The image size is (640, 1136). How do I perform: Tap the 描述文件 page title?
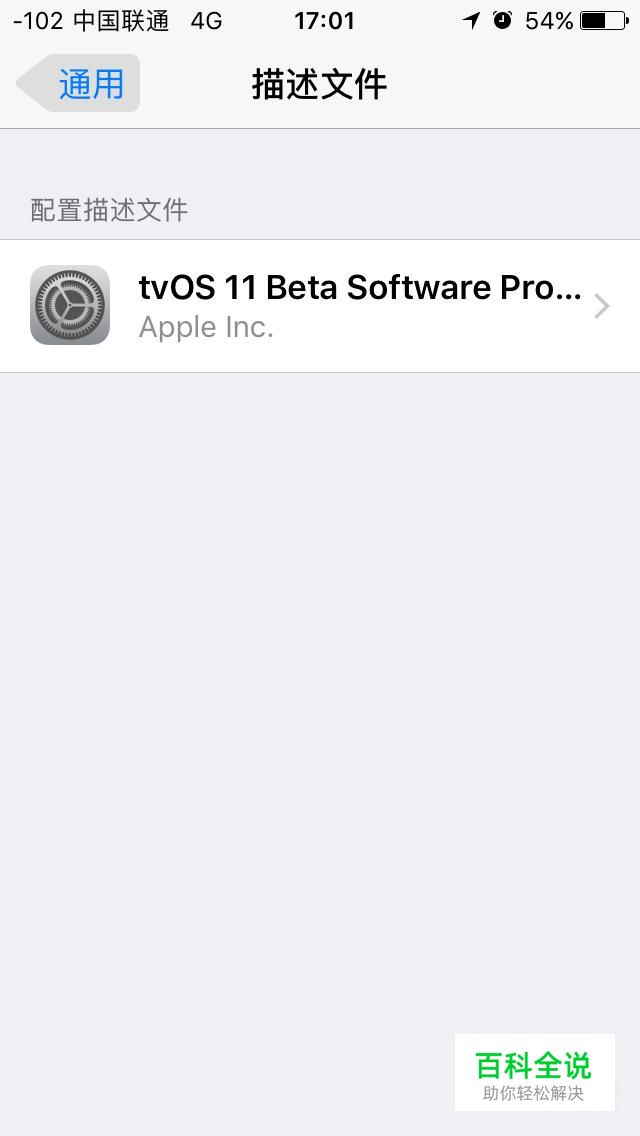319,84
